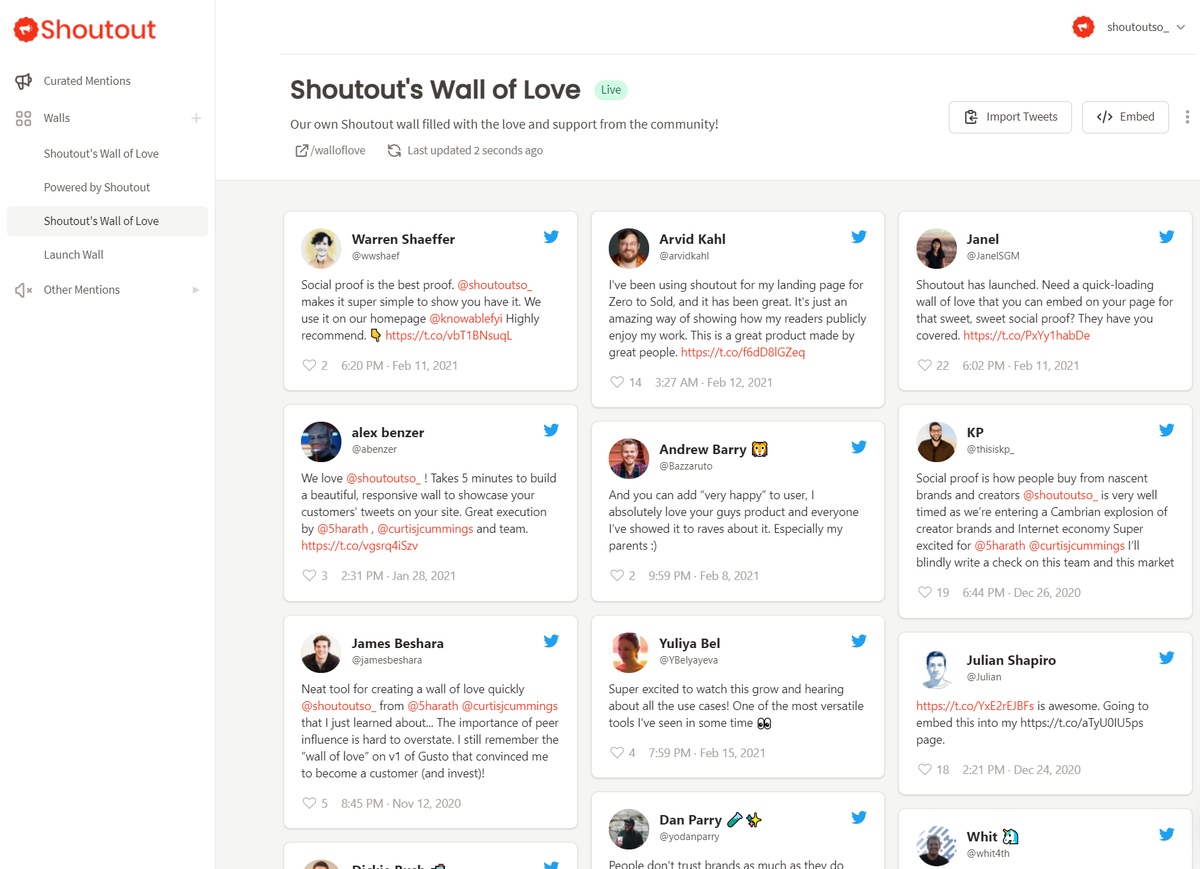Image resolution: width=1200 pixels, height=869 pixels.
Task: Click Yuliya Bel's profile photo
Action: [x=629, y=653]
